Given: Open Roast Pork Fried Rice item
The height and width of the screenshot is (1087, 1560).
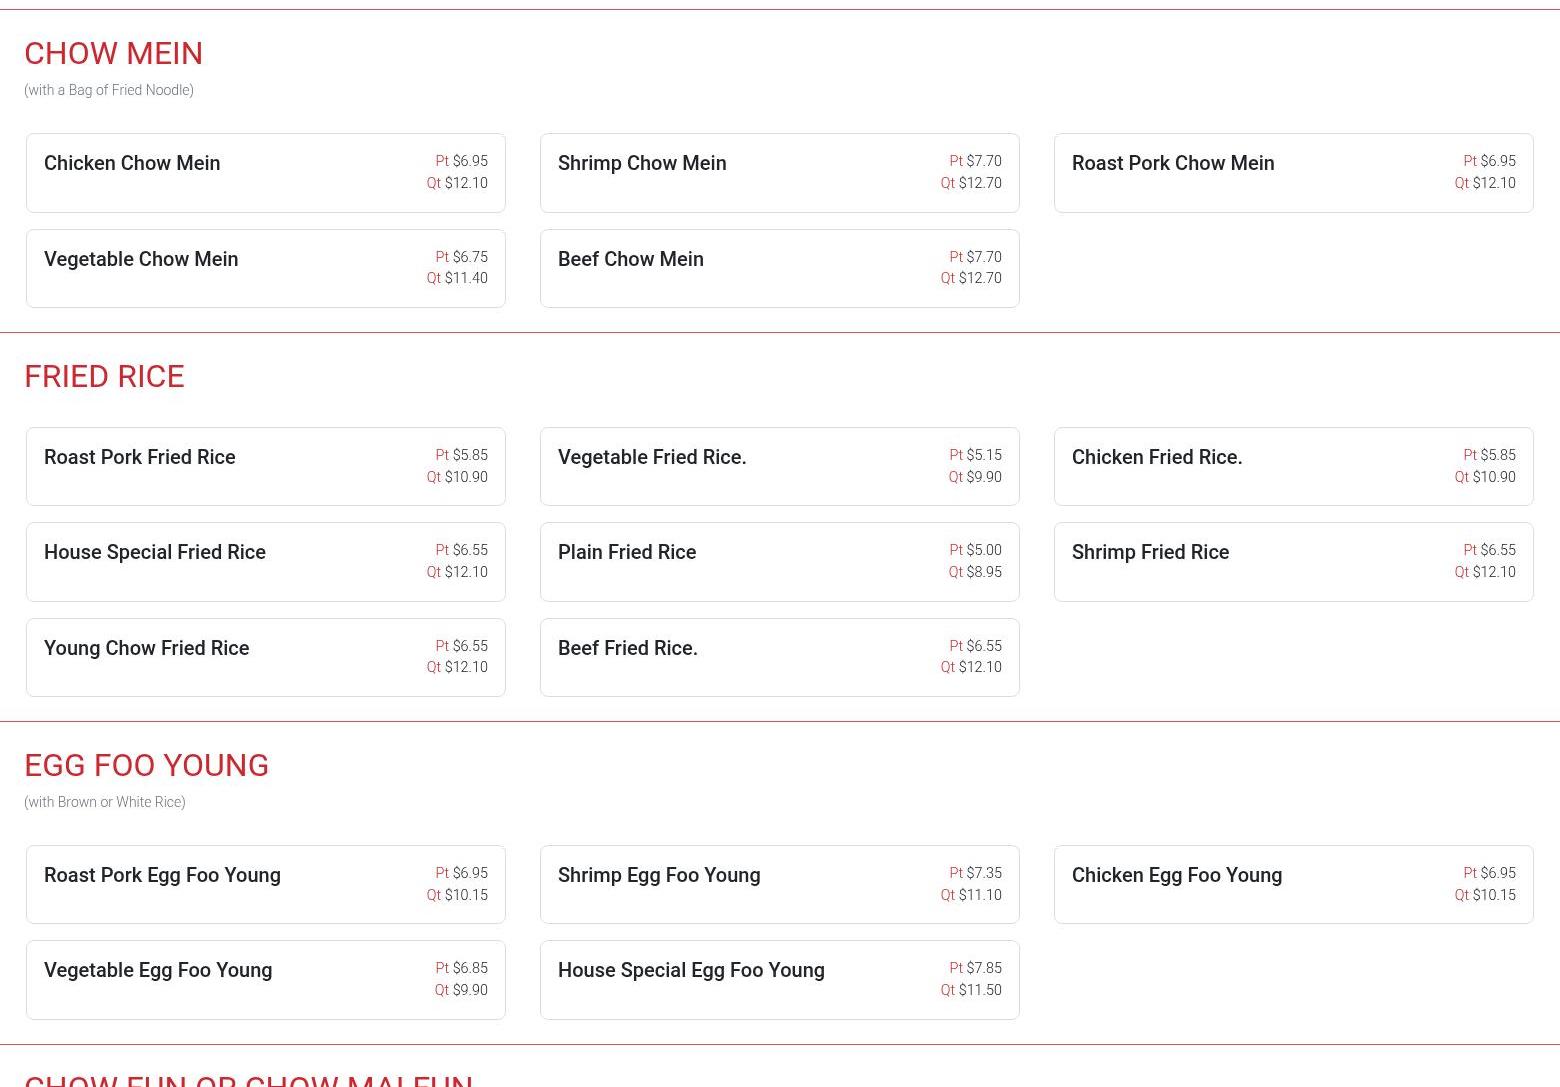Looking at the screenshot, I should click(x=265, y=466).
